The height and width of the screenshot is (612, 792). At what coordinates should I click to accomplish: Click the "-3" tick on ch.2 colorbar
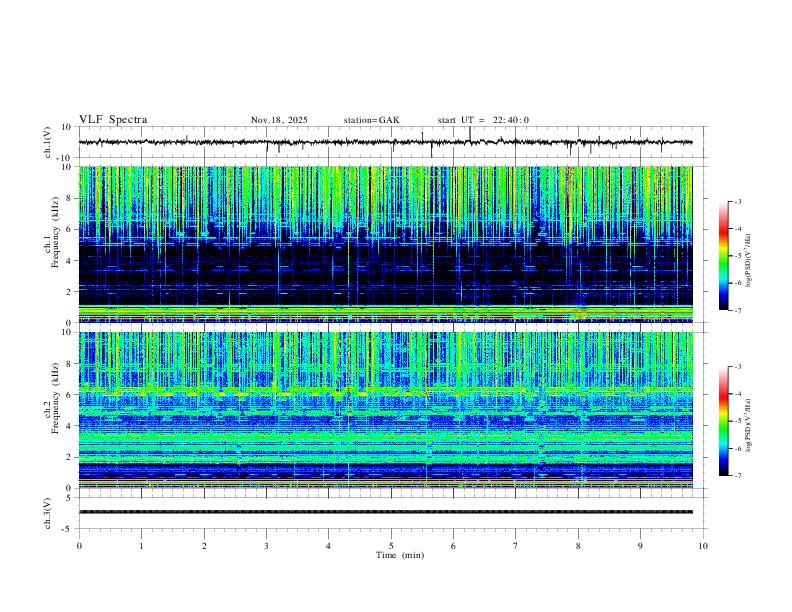(x=737, y=367)
